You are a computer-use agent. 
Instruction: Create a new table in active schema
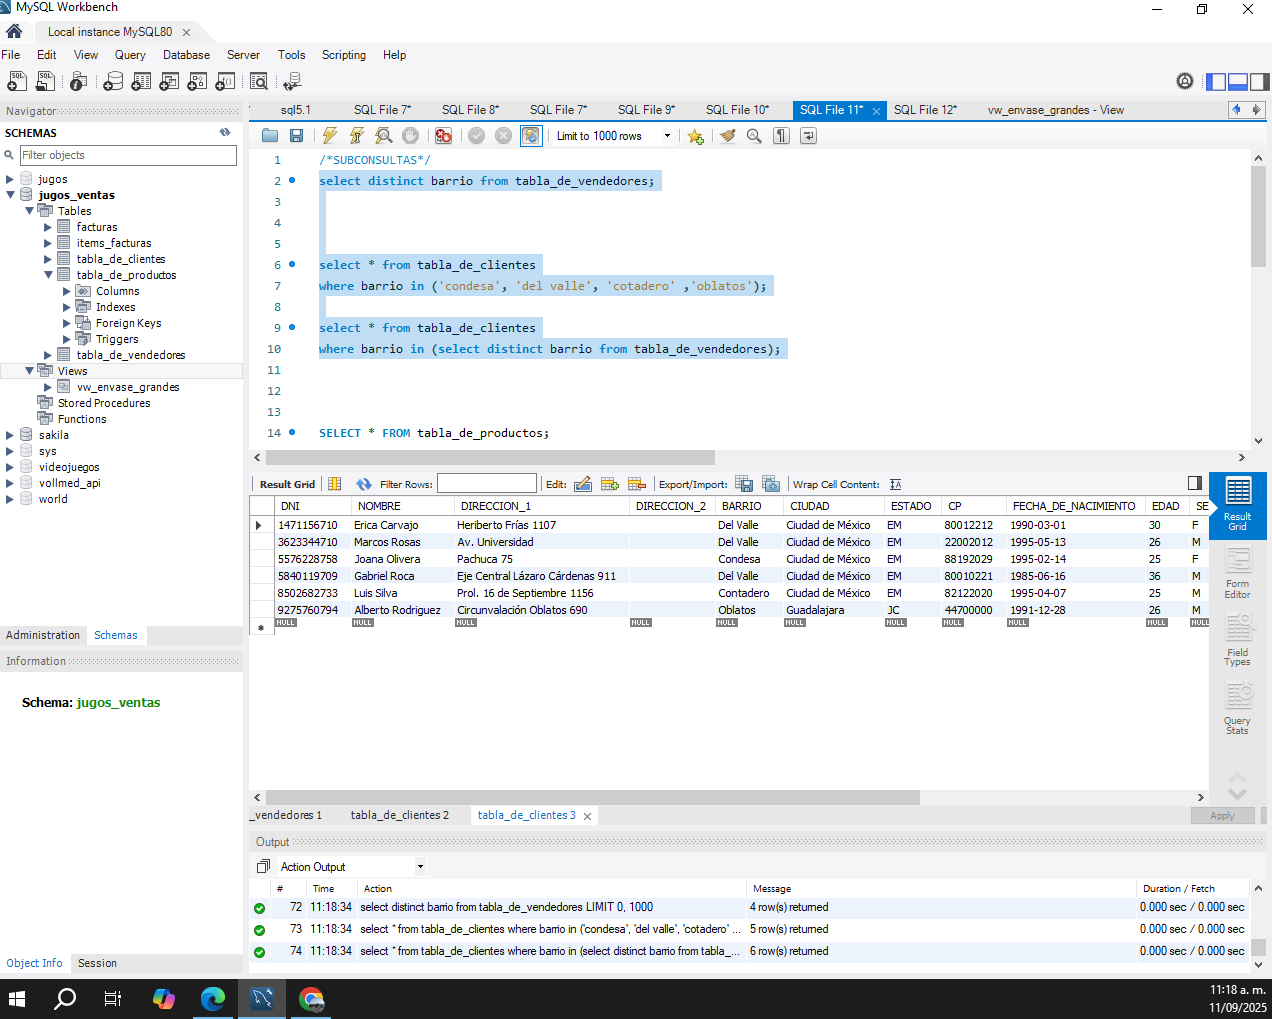tap(141, 81)
